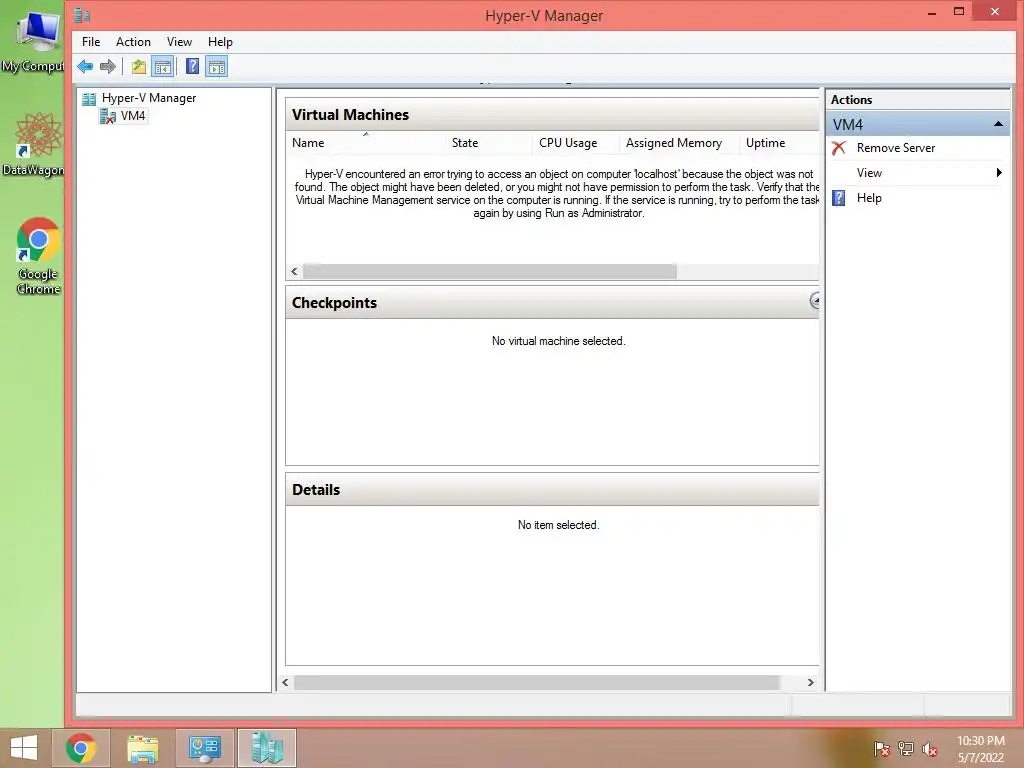Click the Virtual Machines section heading
Viewport: 1024px width, 768px height.
(350, 115)
